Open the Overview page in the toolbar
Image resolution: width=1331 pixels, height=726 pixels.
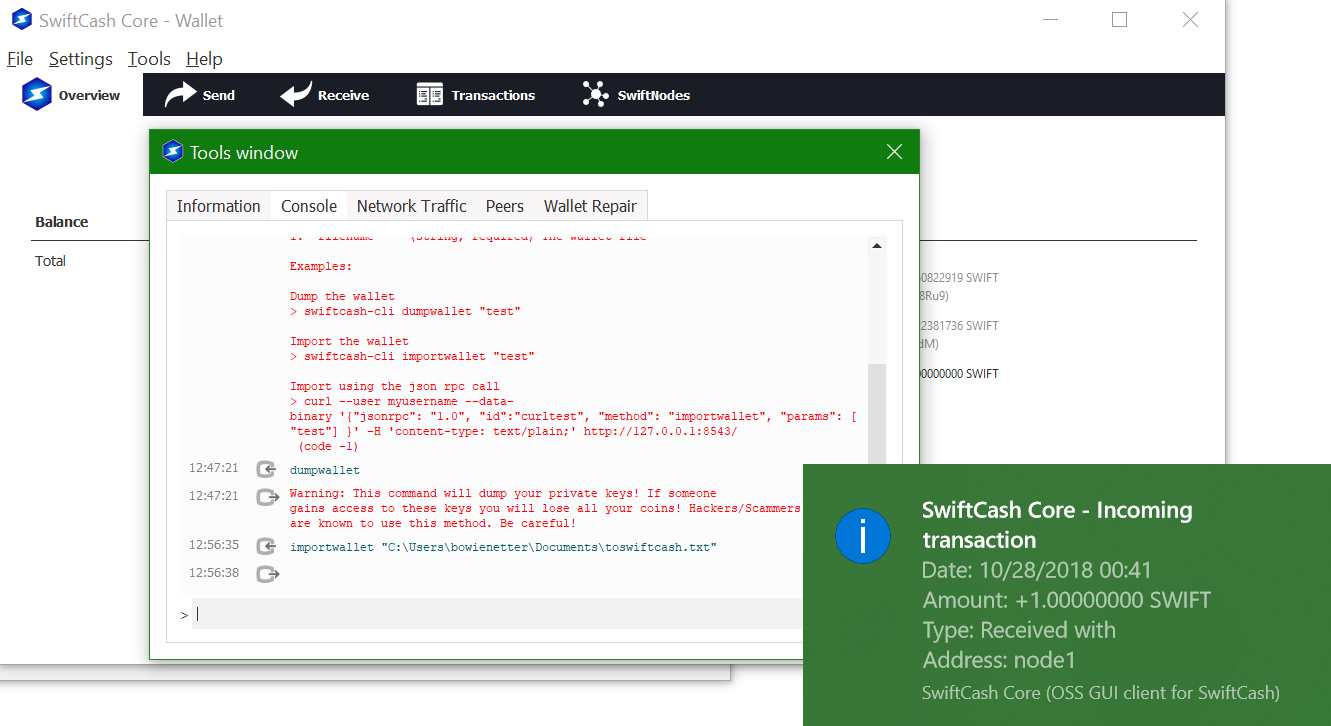tap(71, 95)
